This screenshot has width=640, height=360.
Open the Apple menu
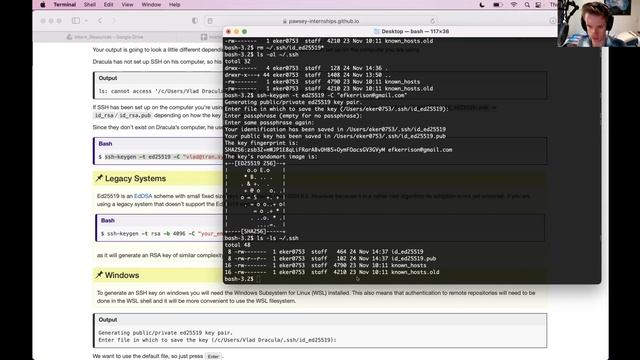point(42,5)
